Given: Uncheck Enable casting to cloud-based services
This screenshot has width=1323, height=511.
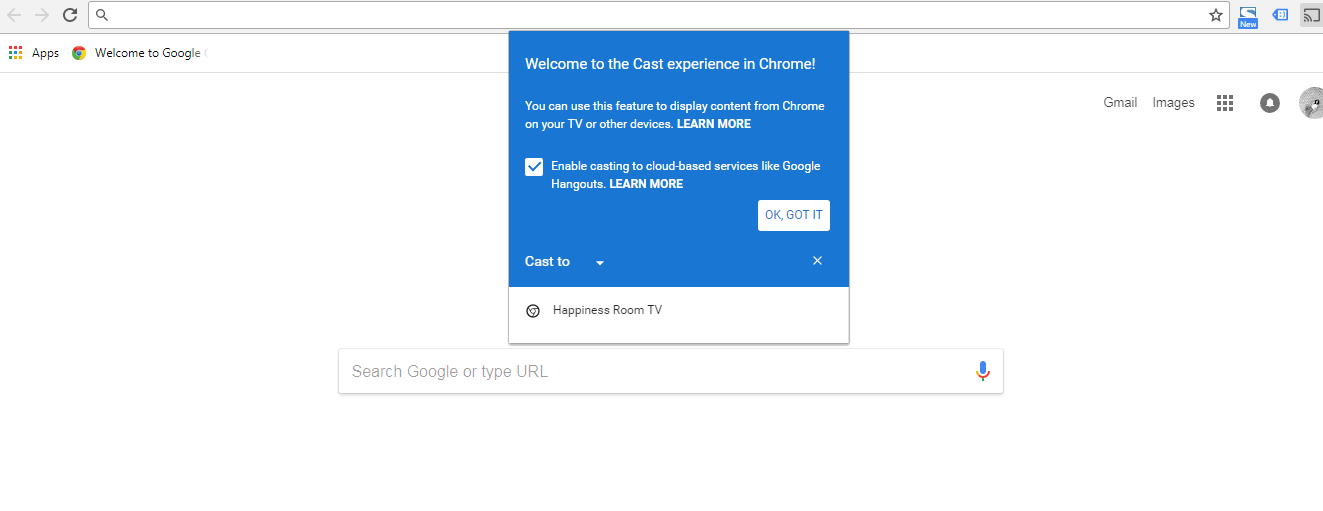Looking at the screenshot, I should coord(534,167).
